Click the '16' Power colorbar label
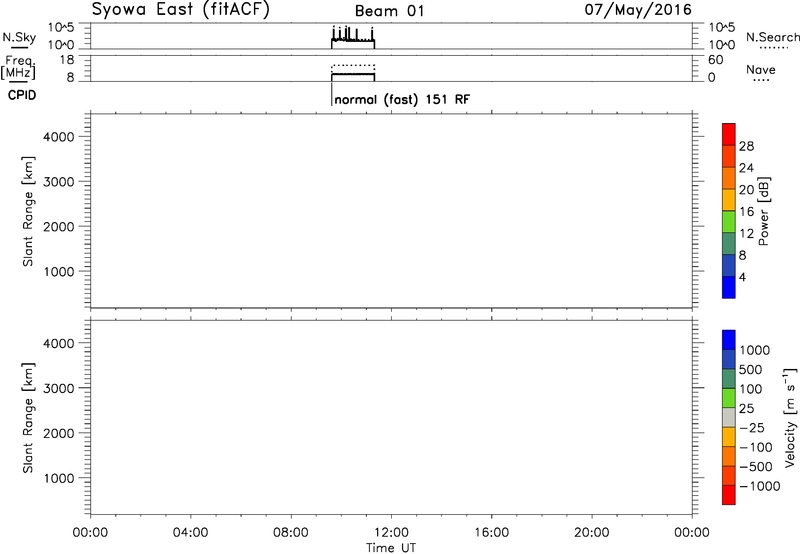The height and width of the screenshot is (554, 800). click(x=746, y=211)
